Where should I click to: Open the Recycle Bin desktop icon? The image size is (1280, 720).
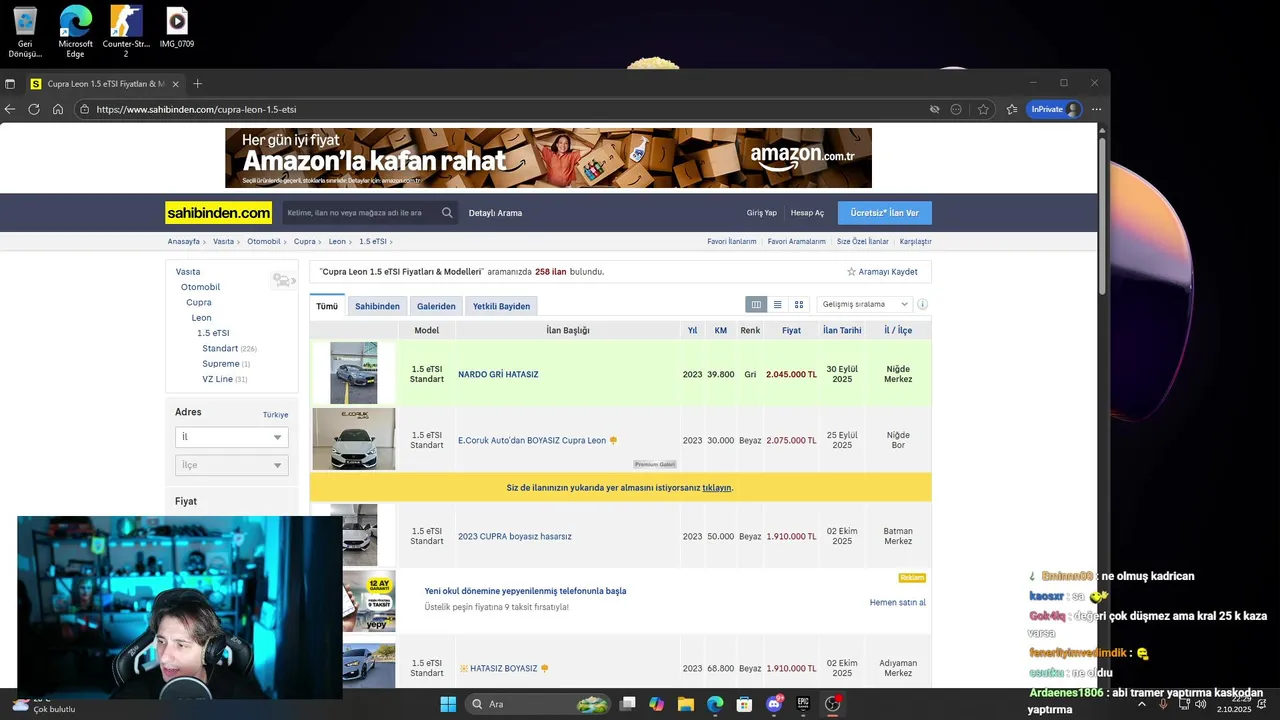pos(25,32)
